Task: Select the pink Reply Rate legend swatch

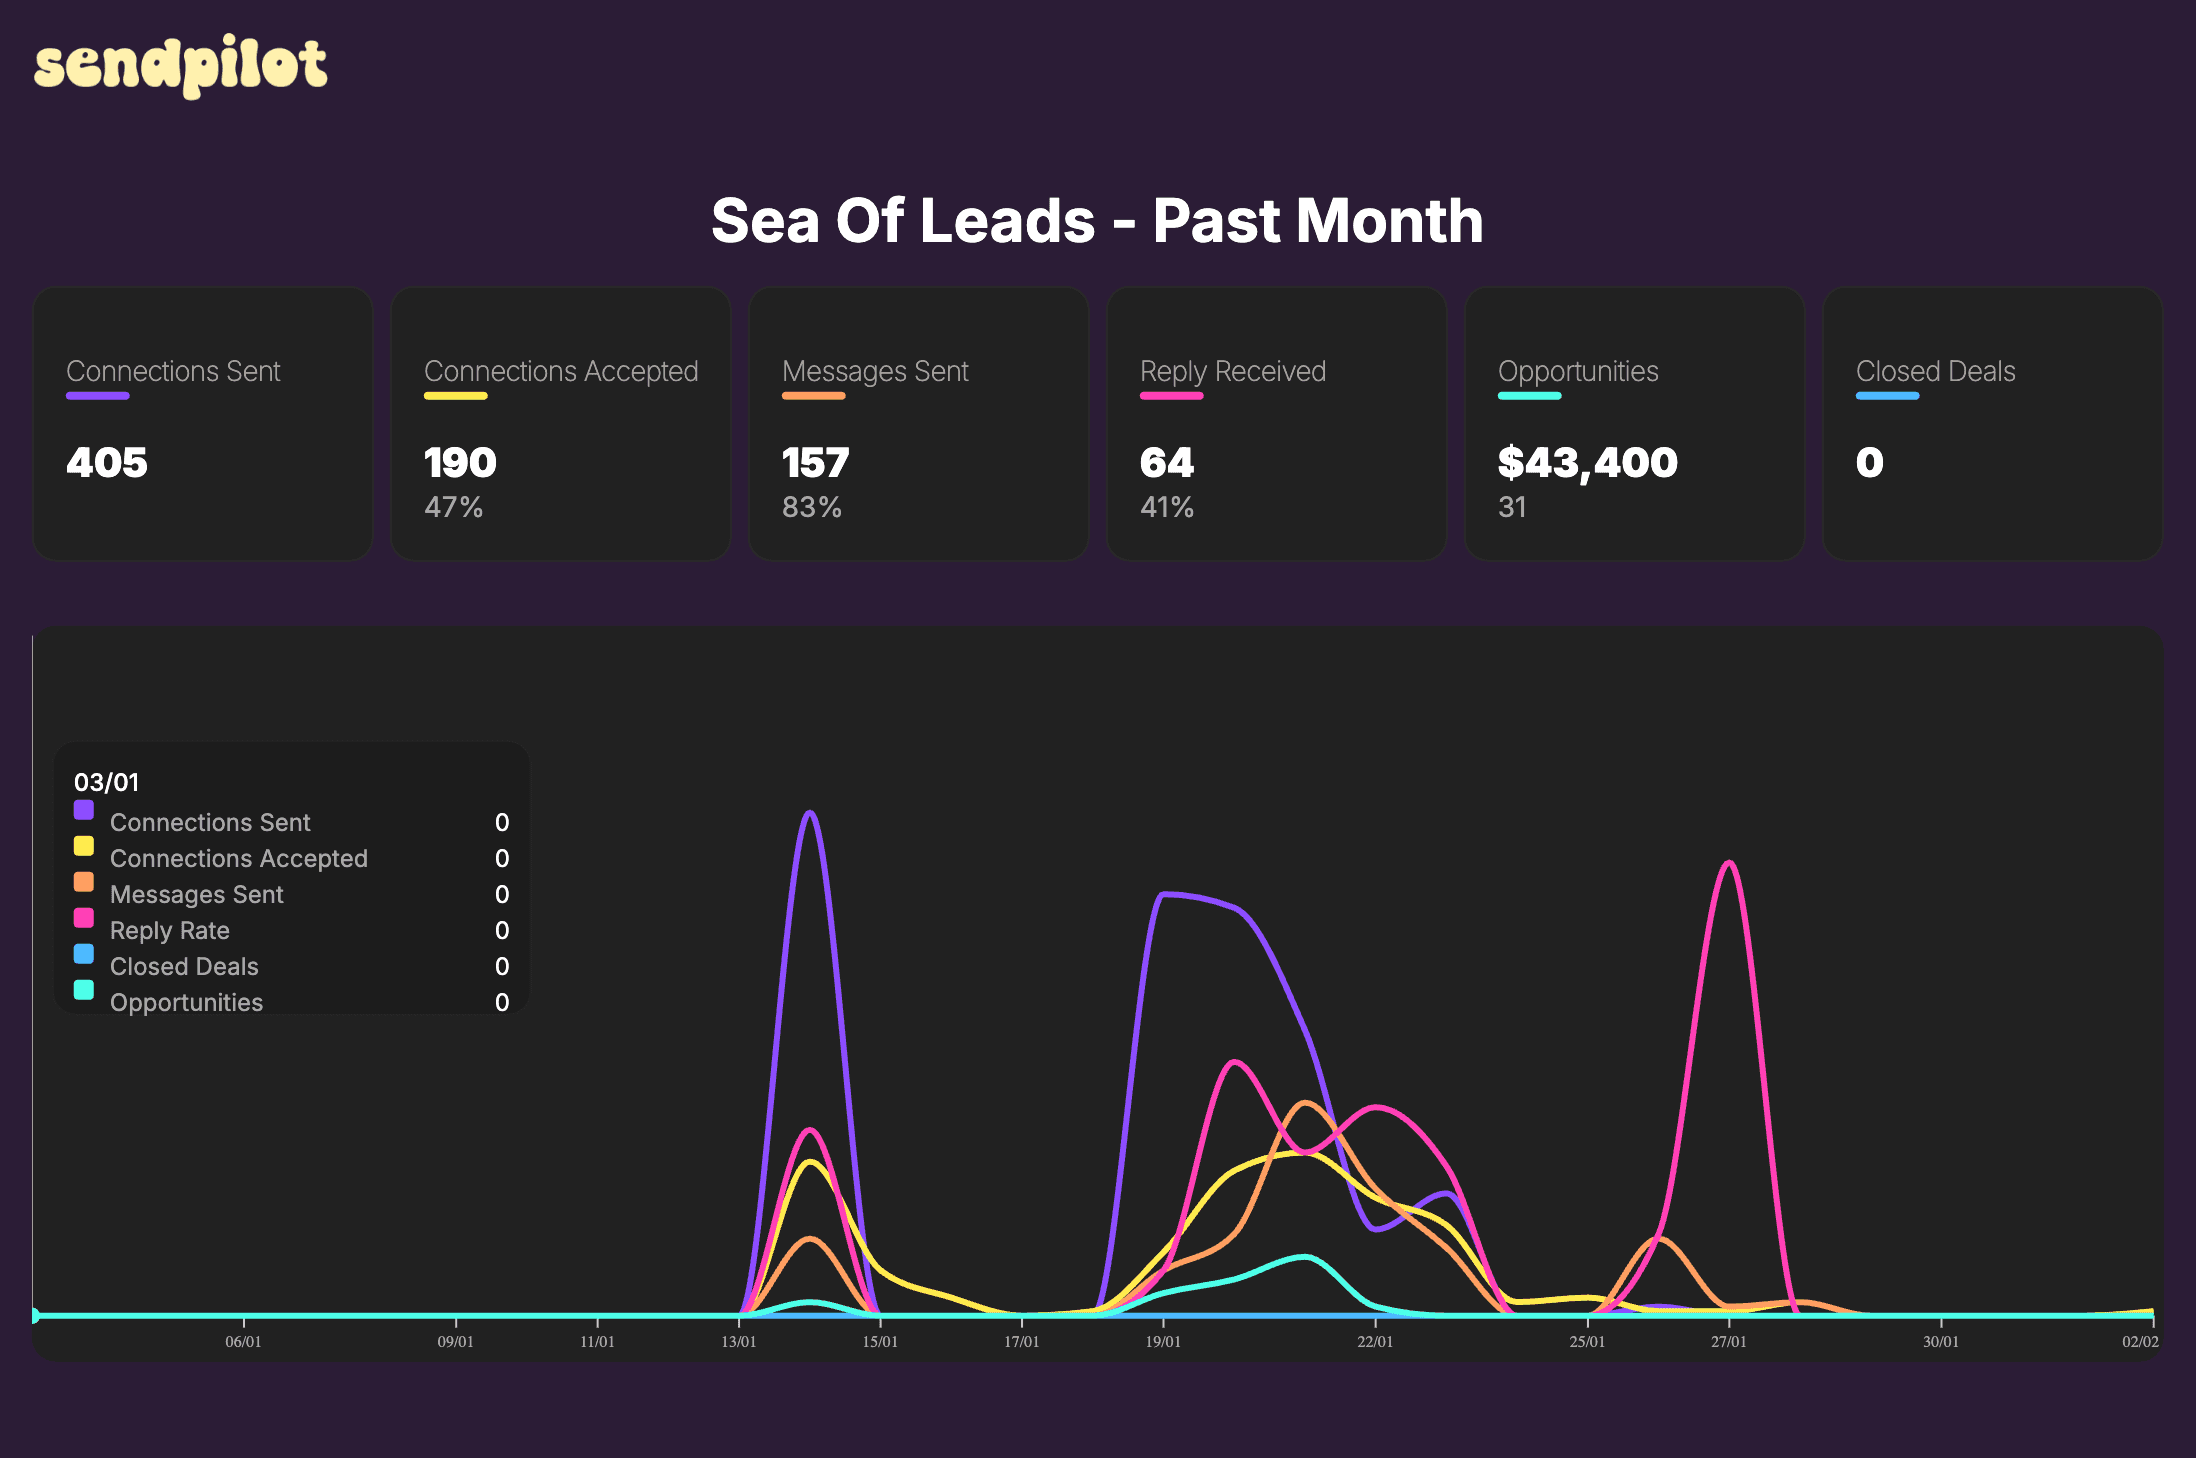Action: pos(84,918)
